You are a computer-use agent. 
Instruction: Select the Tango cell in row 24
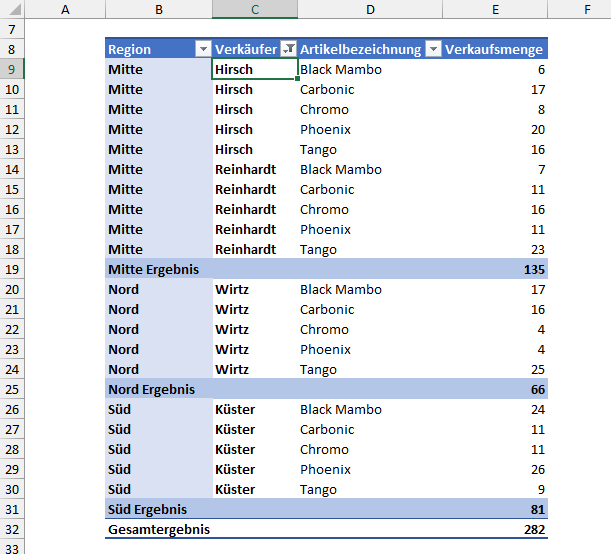(318, 369)
